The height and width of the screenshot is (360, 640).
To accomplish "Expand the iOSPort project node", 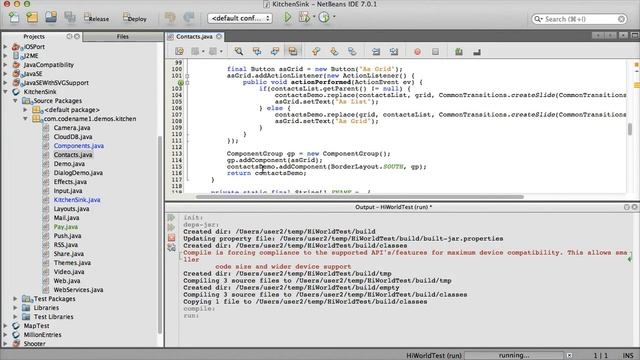I will click(5, 47).
